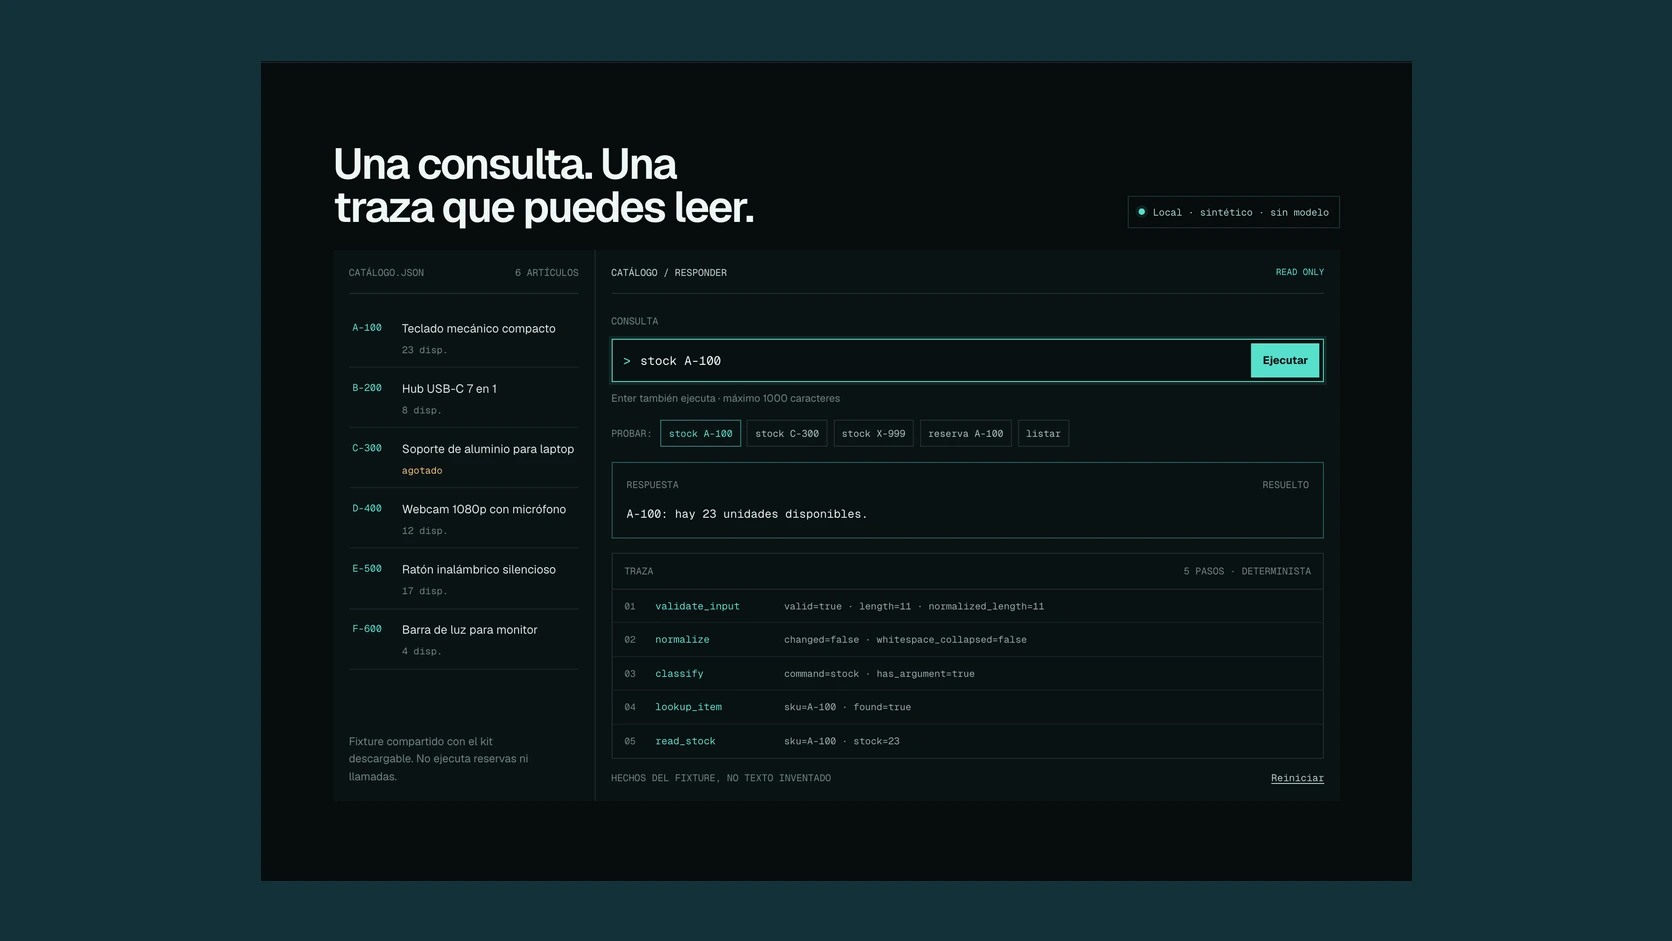Click the RESPONDER breadcrumb segment
The image size is (1672, 941).
[x=700, y=273]
